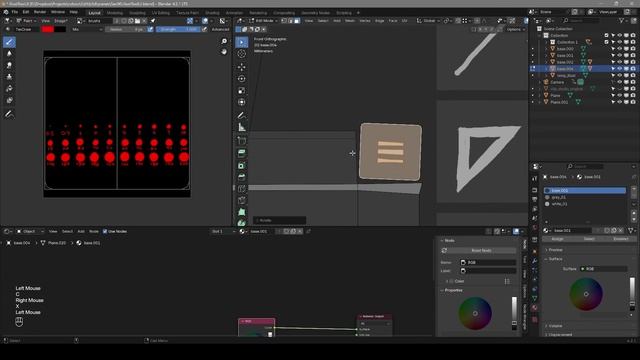This screenshot has height=360, width=640.
Task: Select the Annotate tool in image editor
Action: point(9,115)
